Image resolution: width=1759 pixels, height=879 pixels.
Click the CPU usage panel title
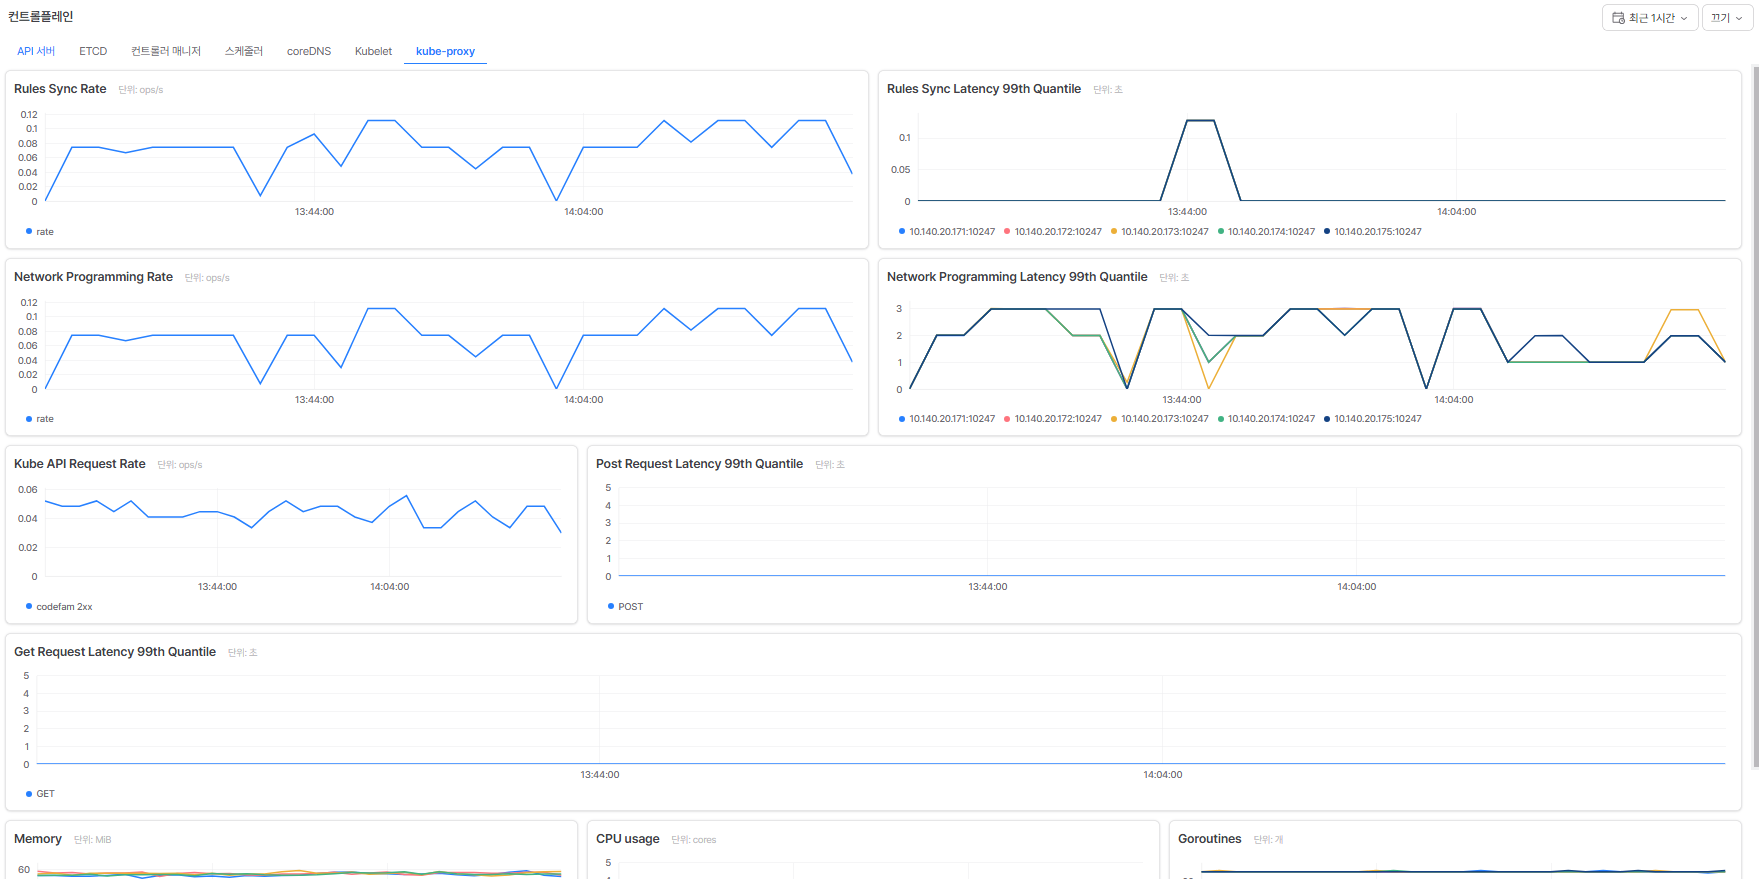tap(628, 839)
